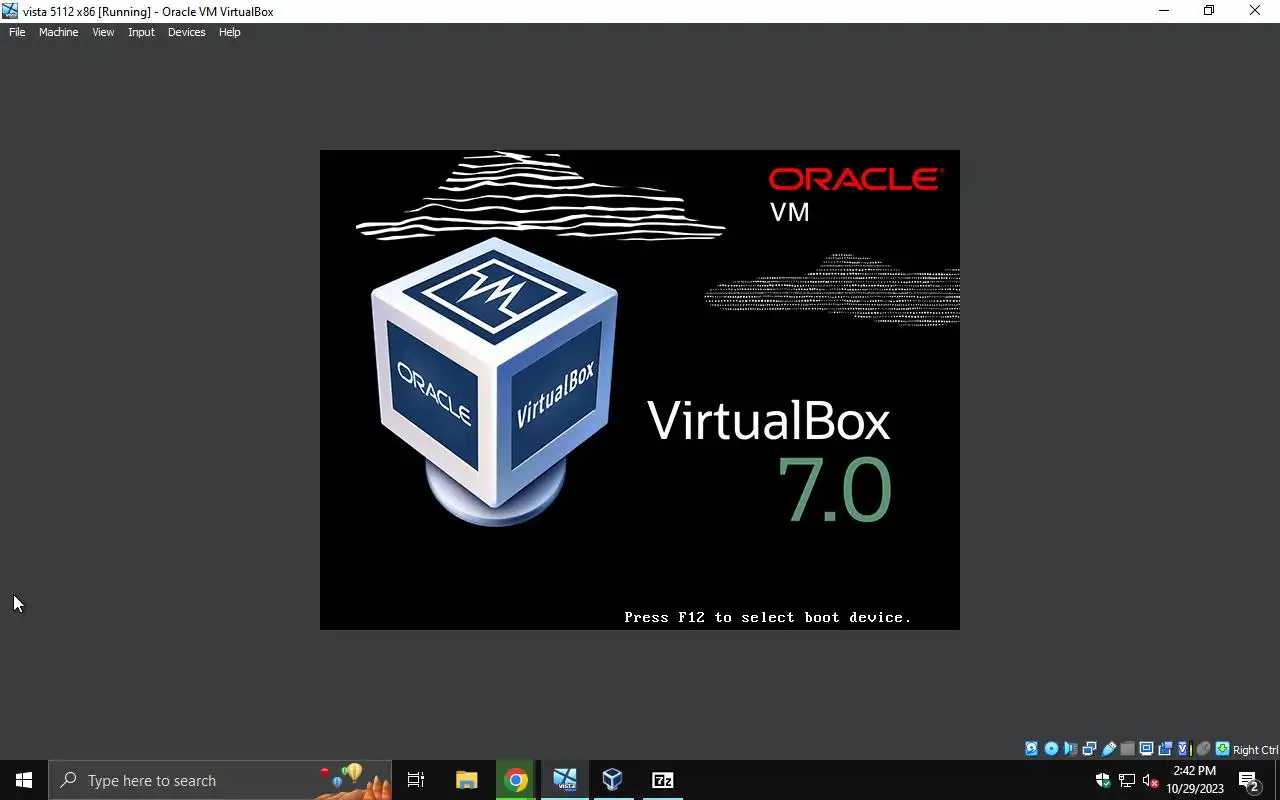This screenshot has height=800, width=1280.
Task: Open VirtualBox Manager from the taskbar
Action: click(x=613, y=780)
